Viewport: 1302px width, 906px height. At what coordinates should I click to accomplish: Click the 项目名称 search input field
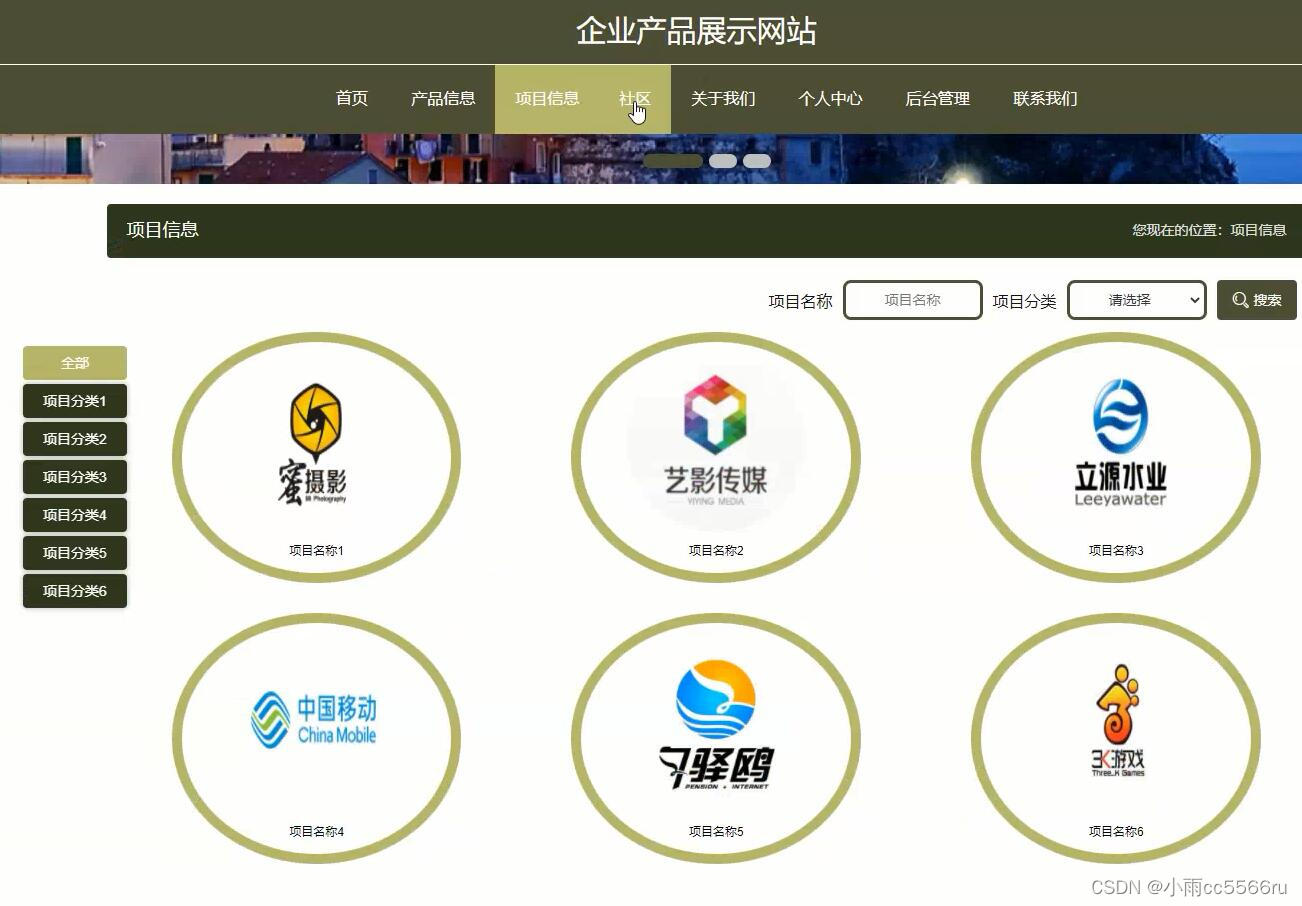(x=912, y=299)
